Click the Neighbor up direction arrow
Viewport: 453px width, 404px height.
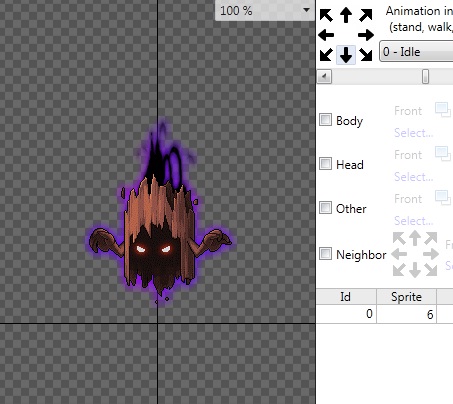pos(415,238)
